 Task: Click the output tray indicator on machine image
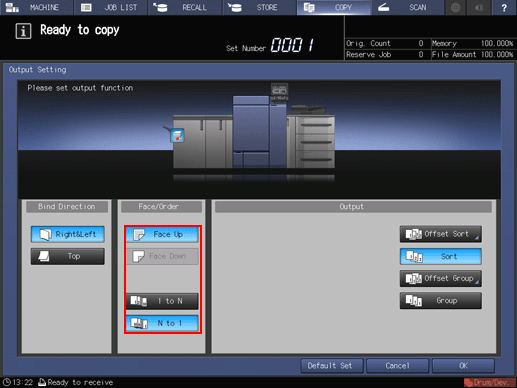[x=178, y=135]
